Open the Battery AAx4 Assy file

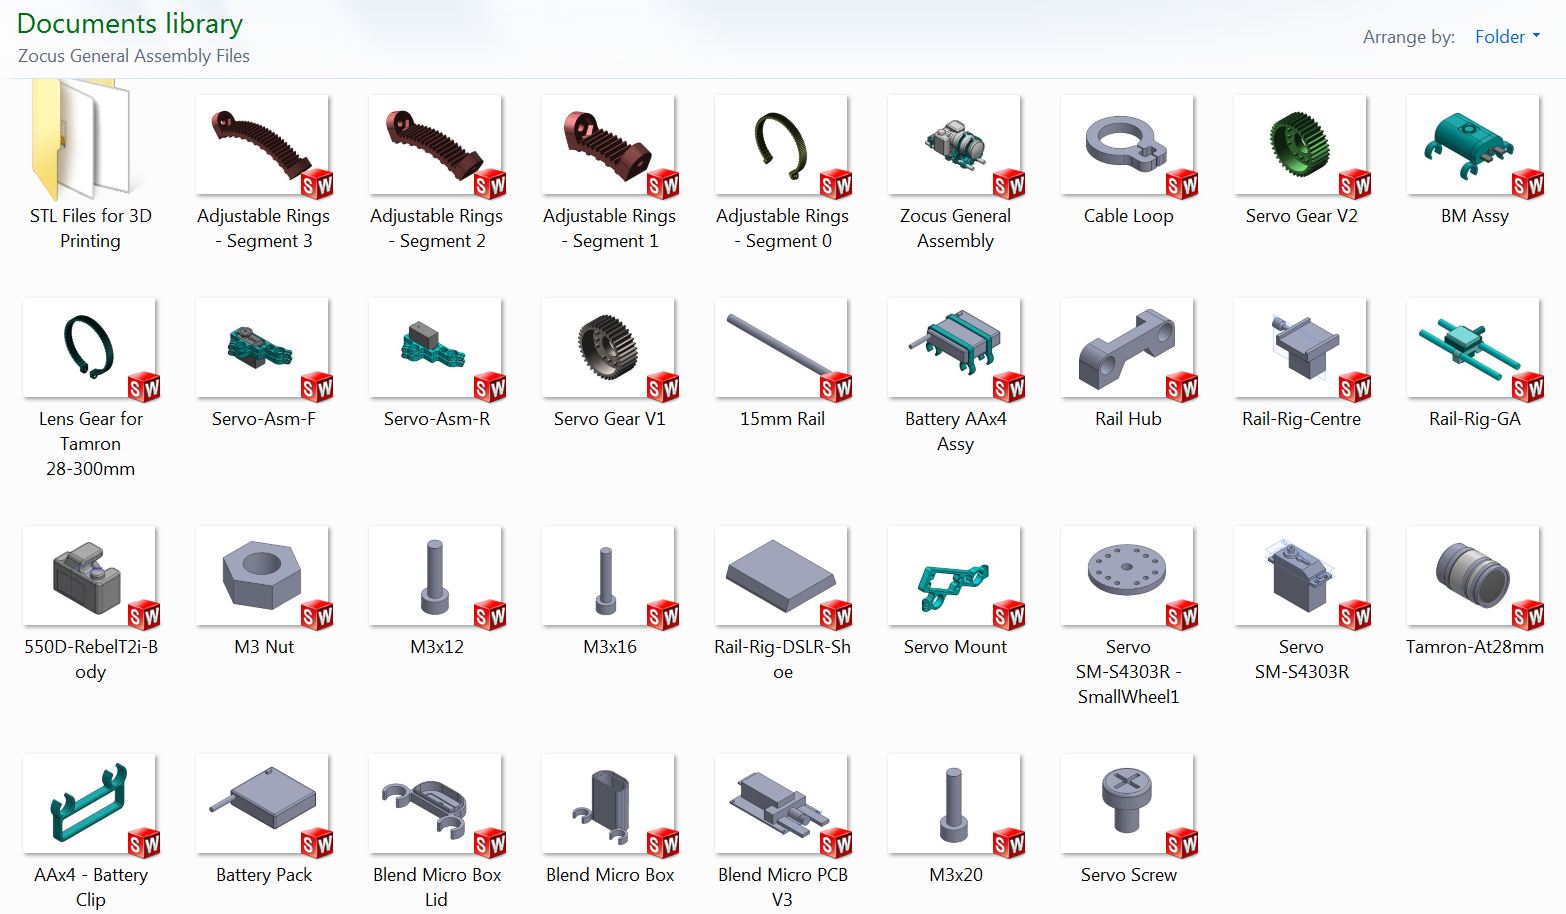(954, 350)
